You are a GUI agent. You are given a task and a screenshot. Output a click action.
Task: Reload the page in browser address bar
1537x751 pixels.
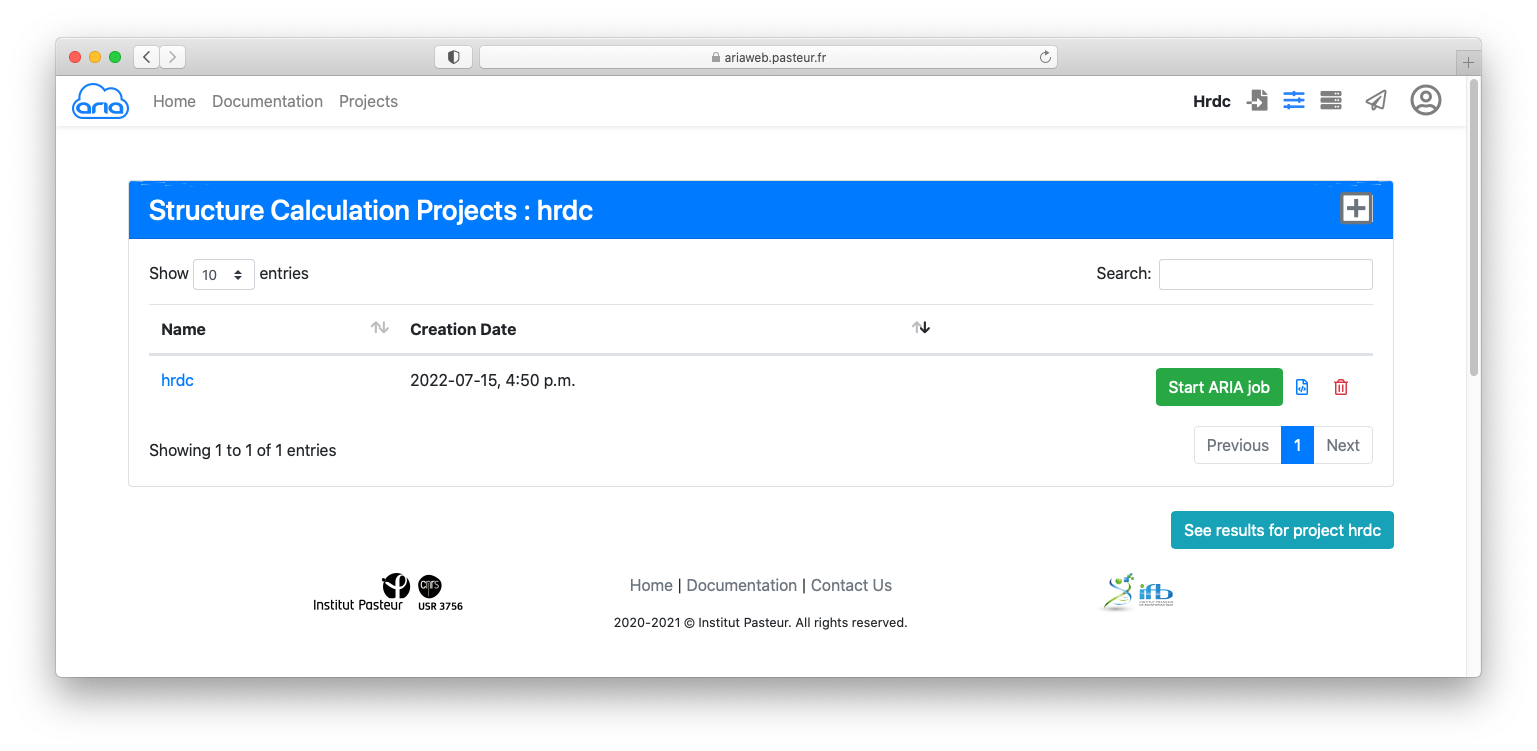(x=1045, y=57)
